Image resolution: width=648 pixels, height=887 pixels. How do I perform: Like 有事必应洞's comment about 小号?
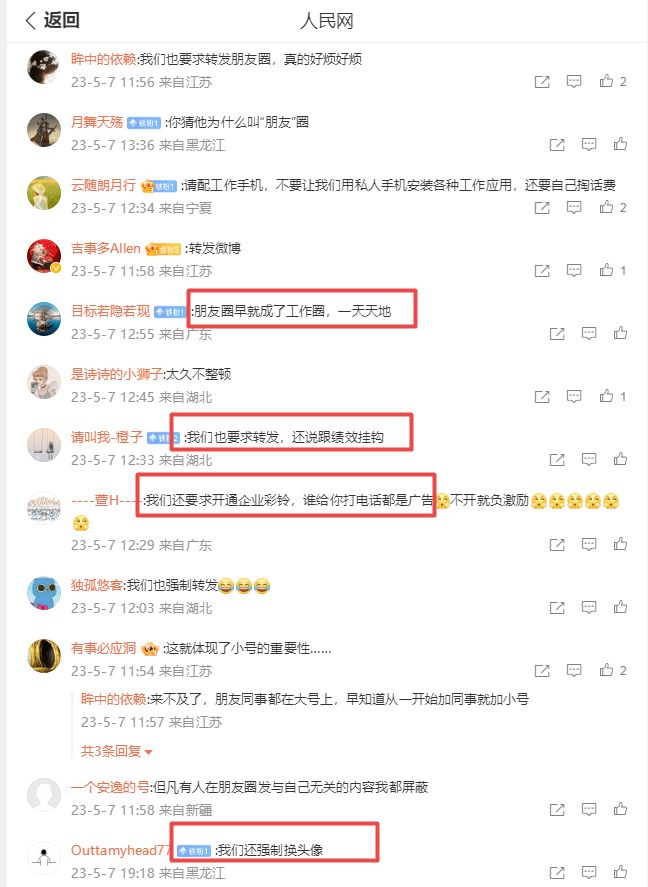coord(612,670)
